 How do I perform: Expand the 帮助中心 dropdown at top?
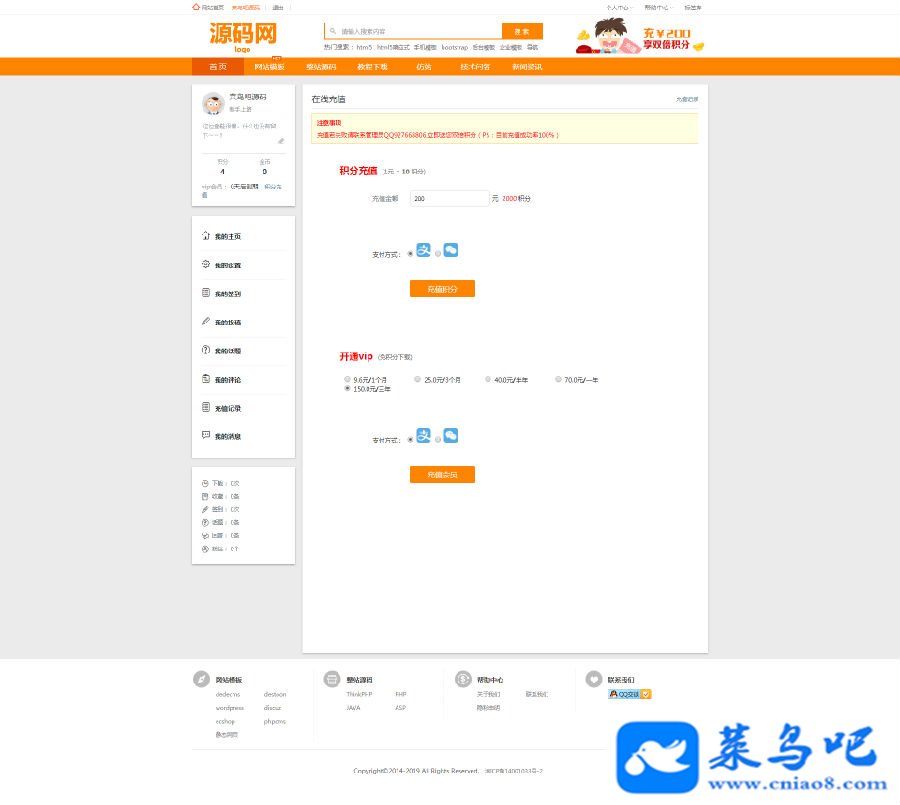tap(657, 7)
